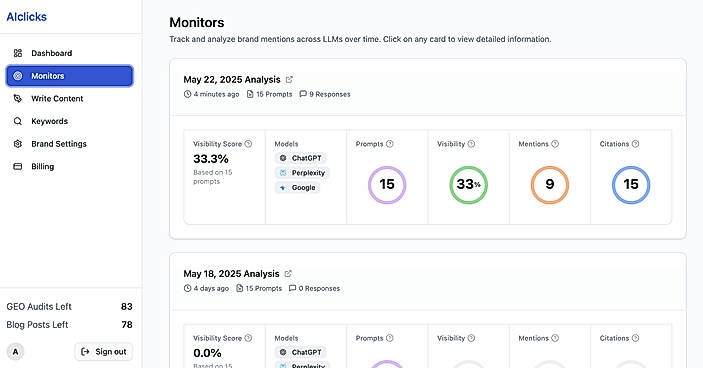
Task: Click help icon next to Mentions in May 22 card
Action: click(x=555, y=144)
